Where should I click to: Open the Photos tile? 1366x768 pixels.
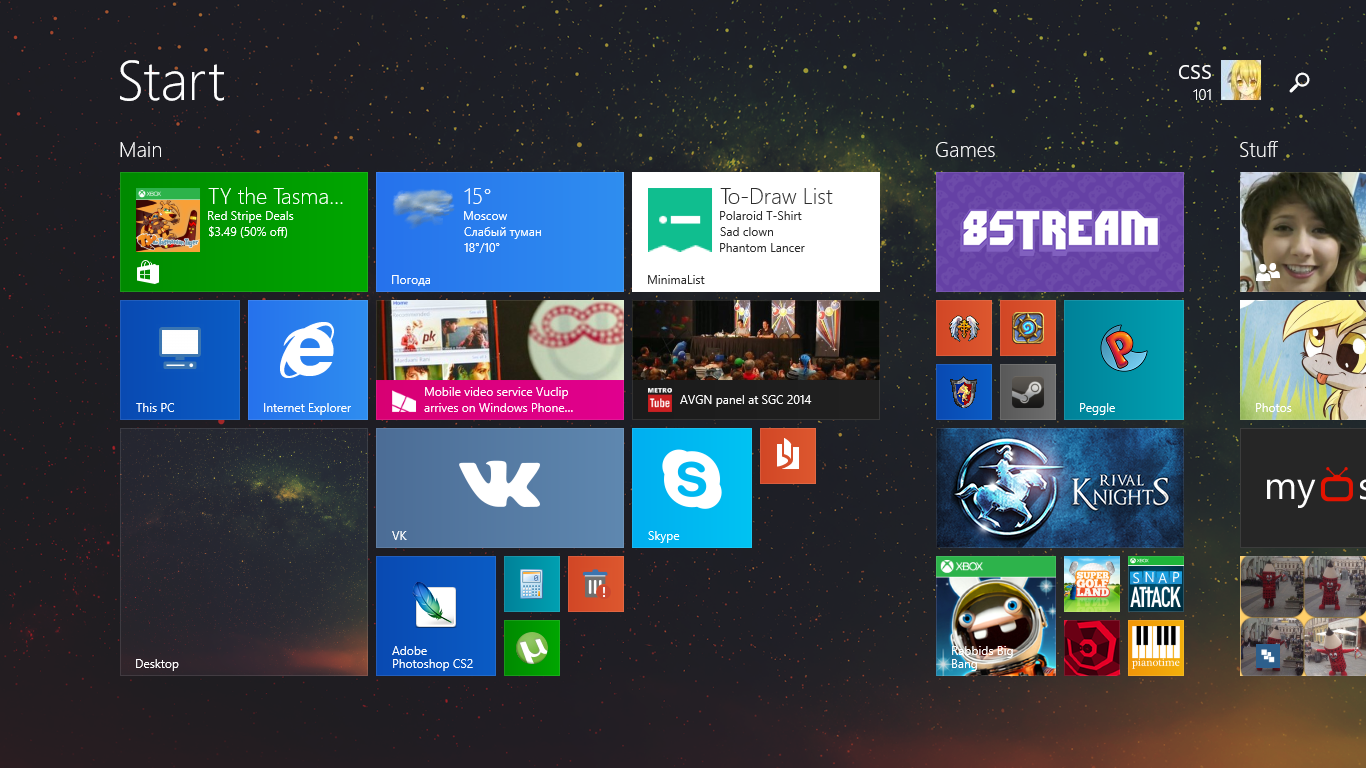[1303, 360]
